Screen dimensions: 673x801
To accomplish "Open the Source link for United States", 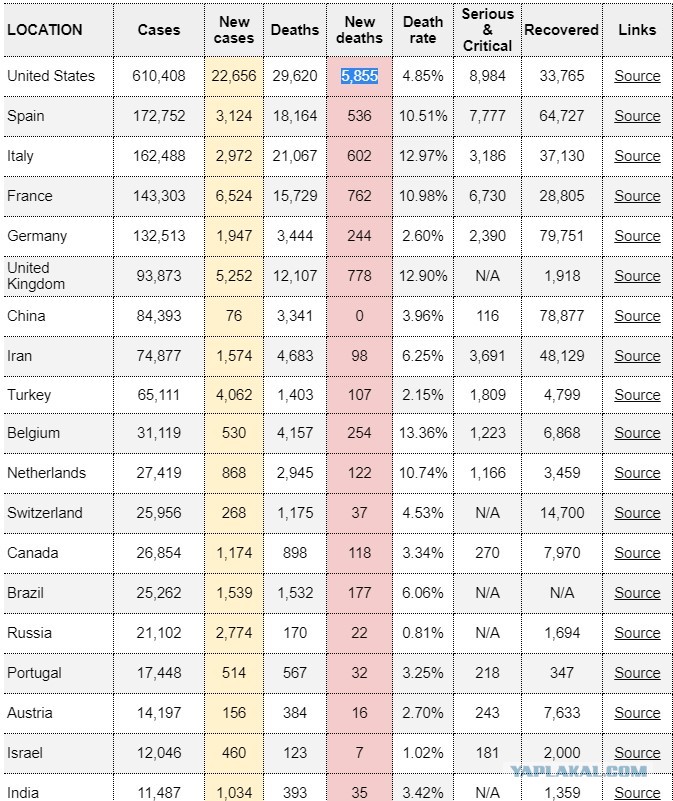I will pyautogui.click(x=637, y=76).
